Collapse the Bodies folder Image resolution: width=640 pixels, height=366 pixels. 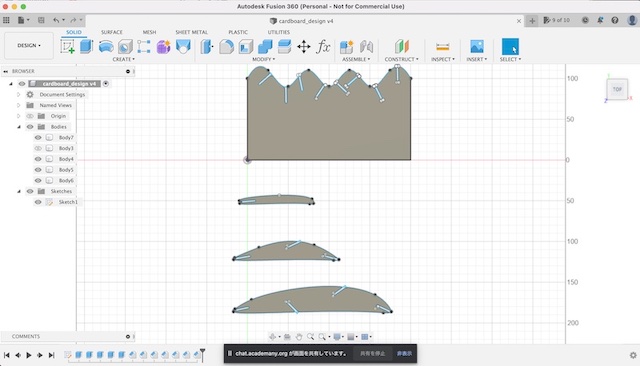click(x=18, y=127)
